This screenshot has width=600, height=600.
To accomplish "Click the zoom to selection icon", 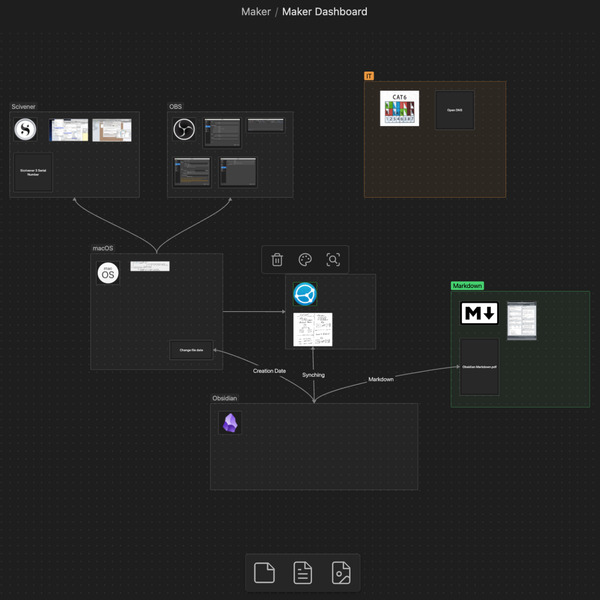I will [x=334, y=260].
